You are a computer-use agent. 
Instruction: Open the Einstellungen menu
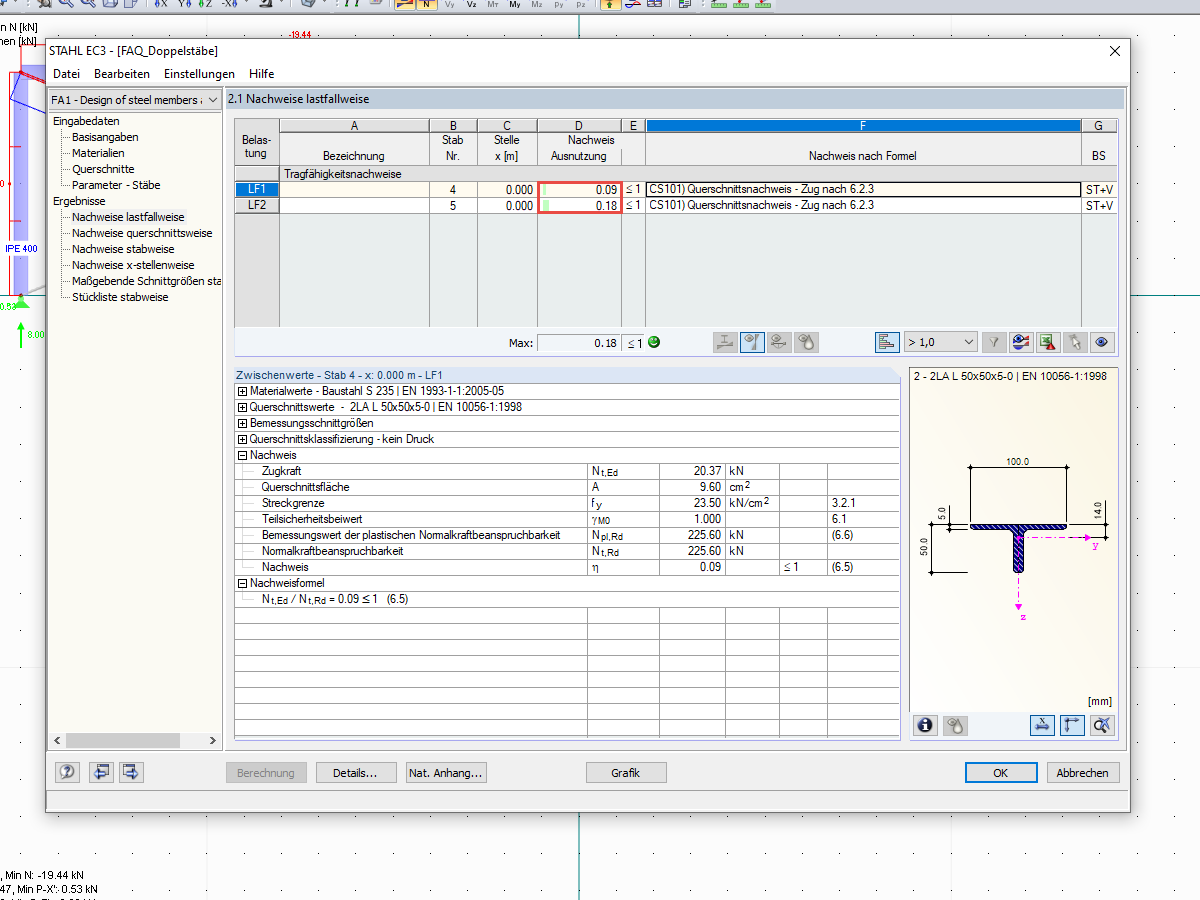(198, 73)
